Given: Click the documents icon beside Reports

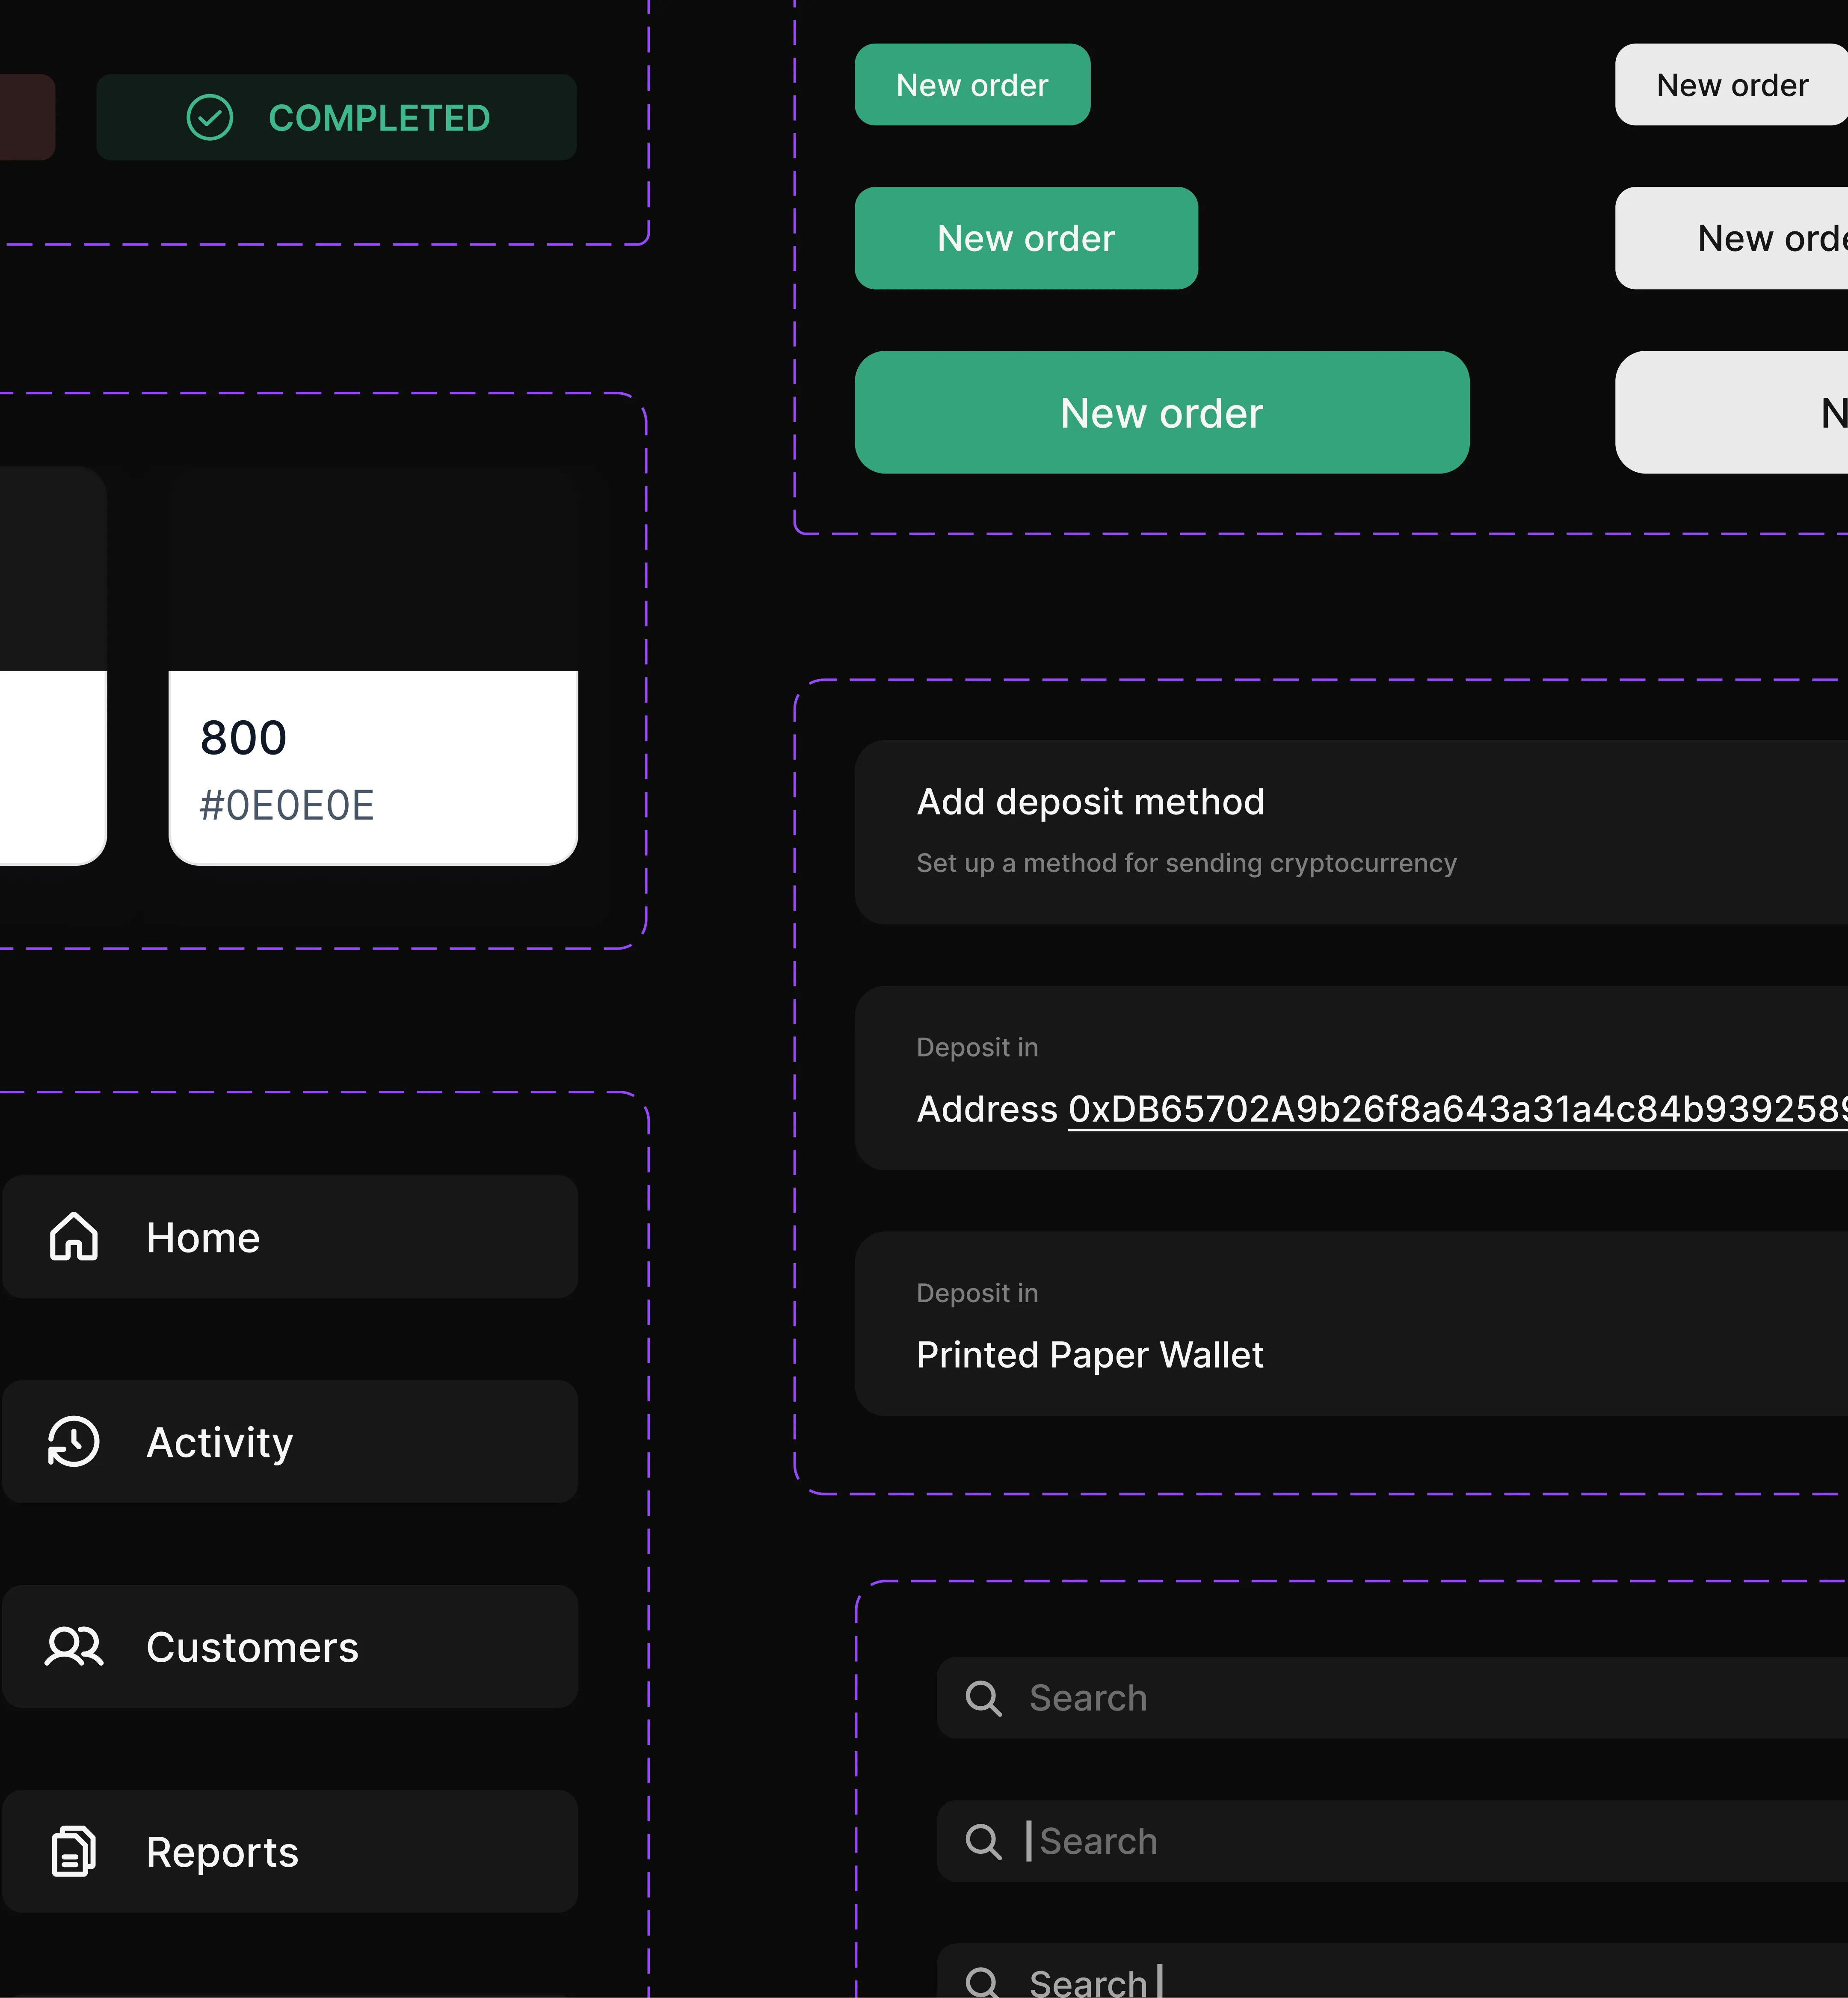Looking at the screenshot, I should [x=74, y=1851].
